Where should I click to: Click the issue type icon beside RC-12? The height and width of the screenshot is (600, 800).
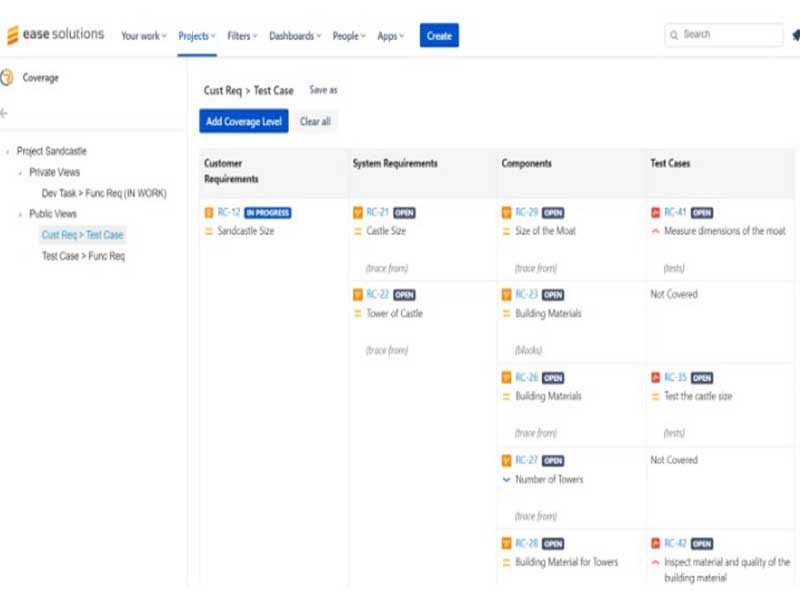[209, 212]
